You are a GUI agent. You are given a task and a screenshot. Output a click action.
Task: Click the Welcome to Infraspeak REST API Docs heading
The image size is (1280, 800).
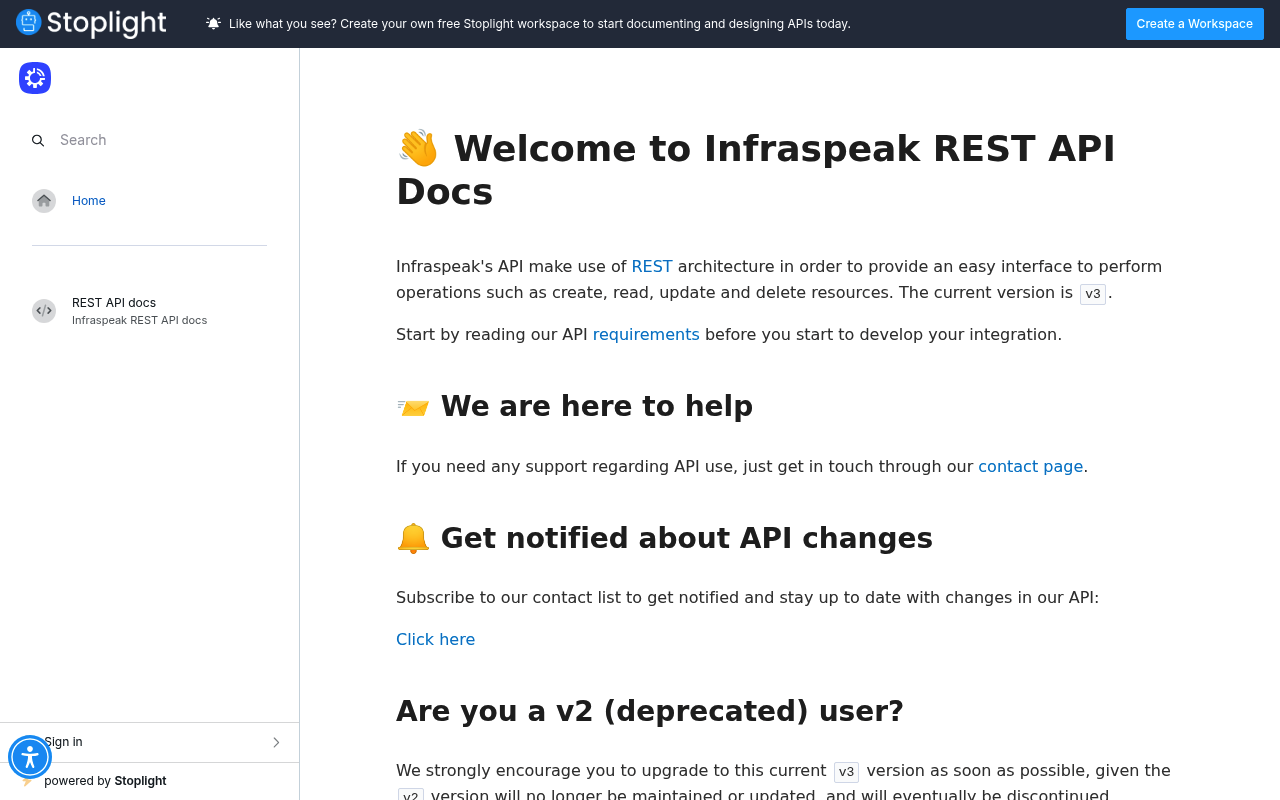[756, 170]
